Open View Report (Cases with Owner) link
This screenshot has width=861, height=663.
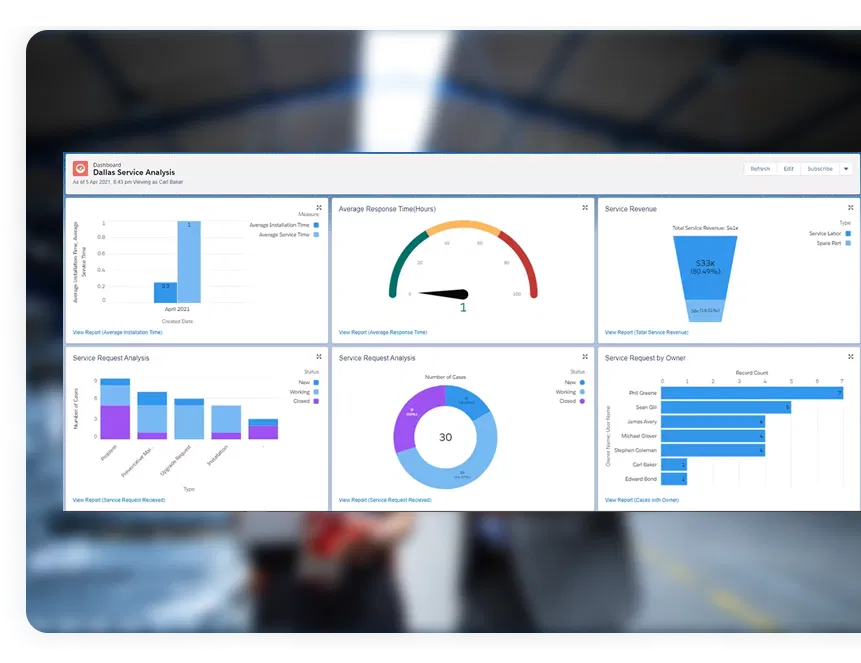(x=642, y=500)
